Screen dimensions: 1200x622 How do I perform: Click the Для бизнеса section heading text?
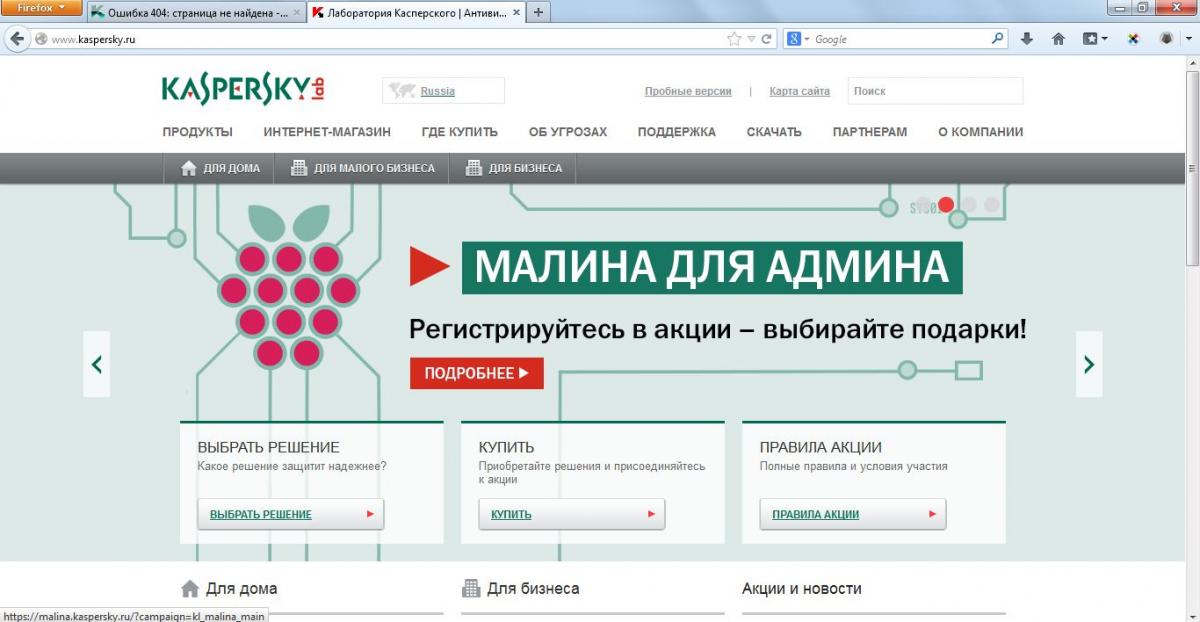[x=533, y=589]
